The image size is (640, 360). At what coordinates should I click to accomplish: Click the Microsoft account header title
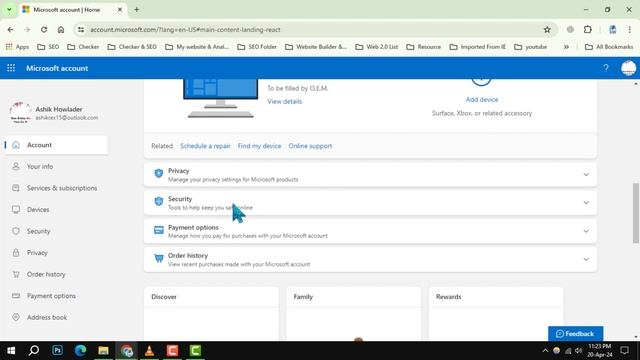coord(57,68)
